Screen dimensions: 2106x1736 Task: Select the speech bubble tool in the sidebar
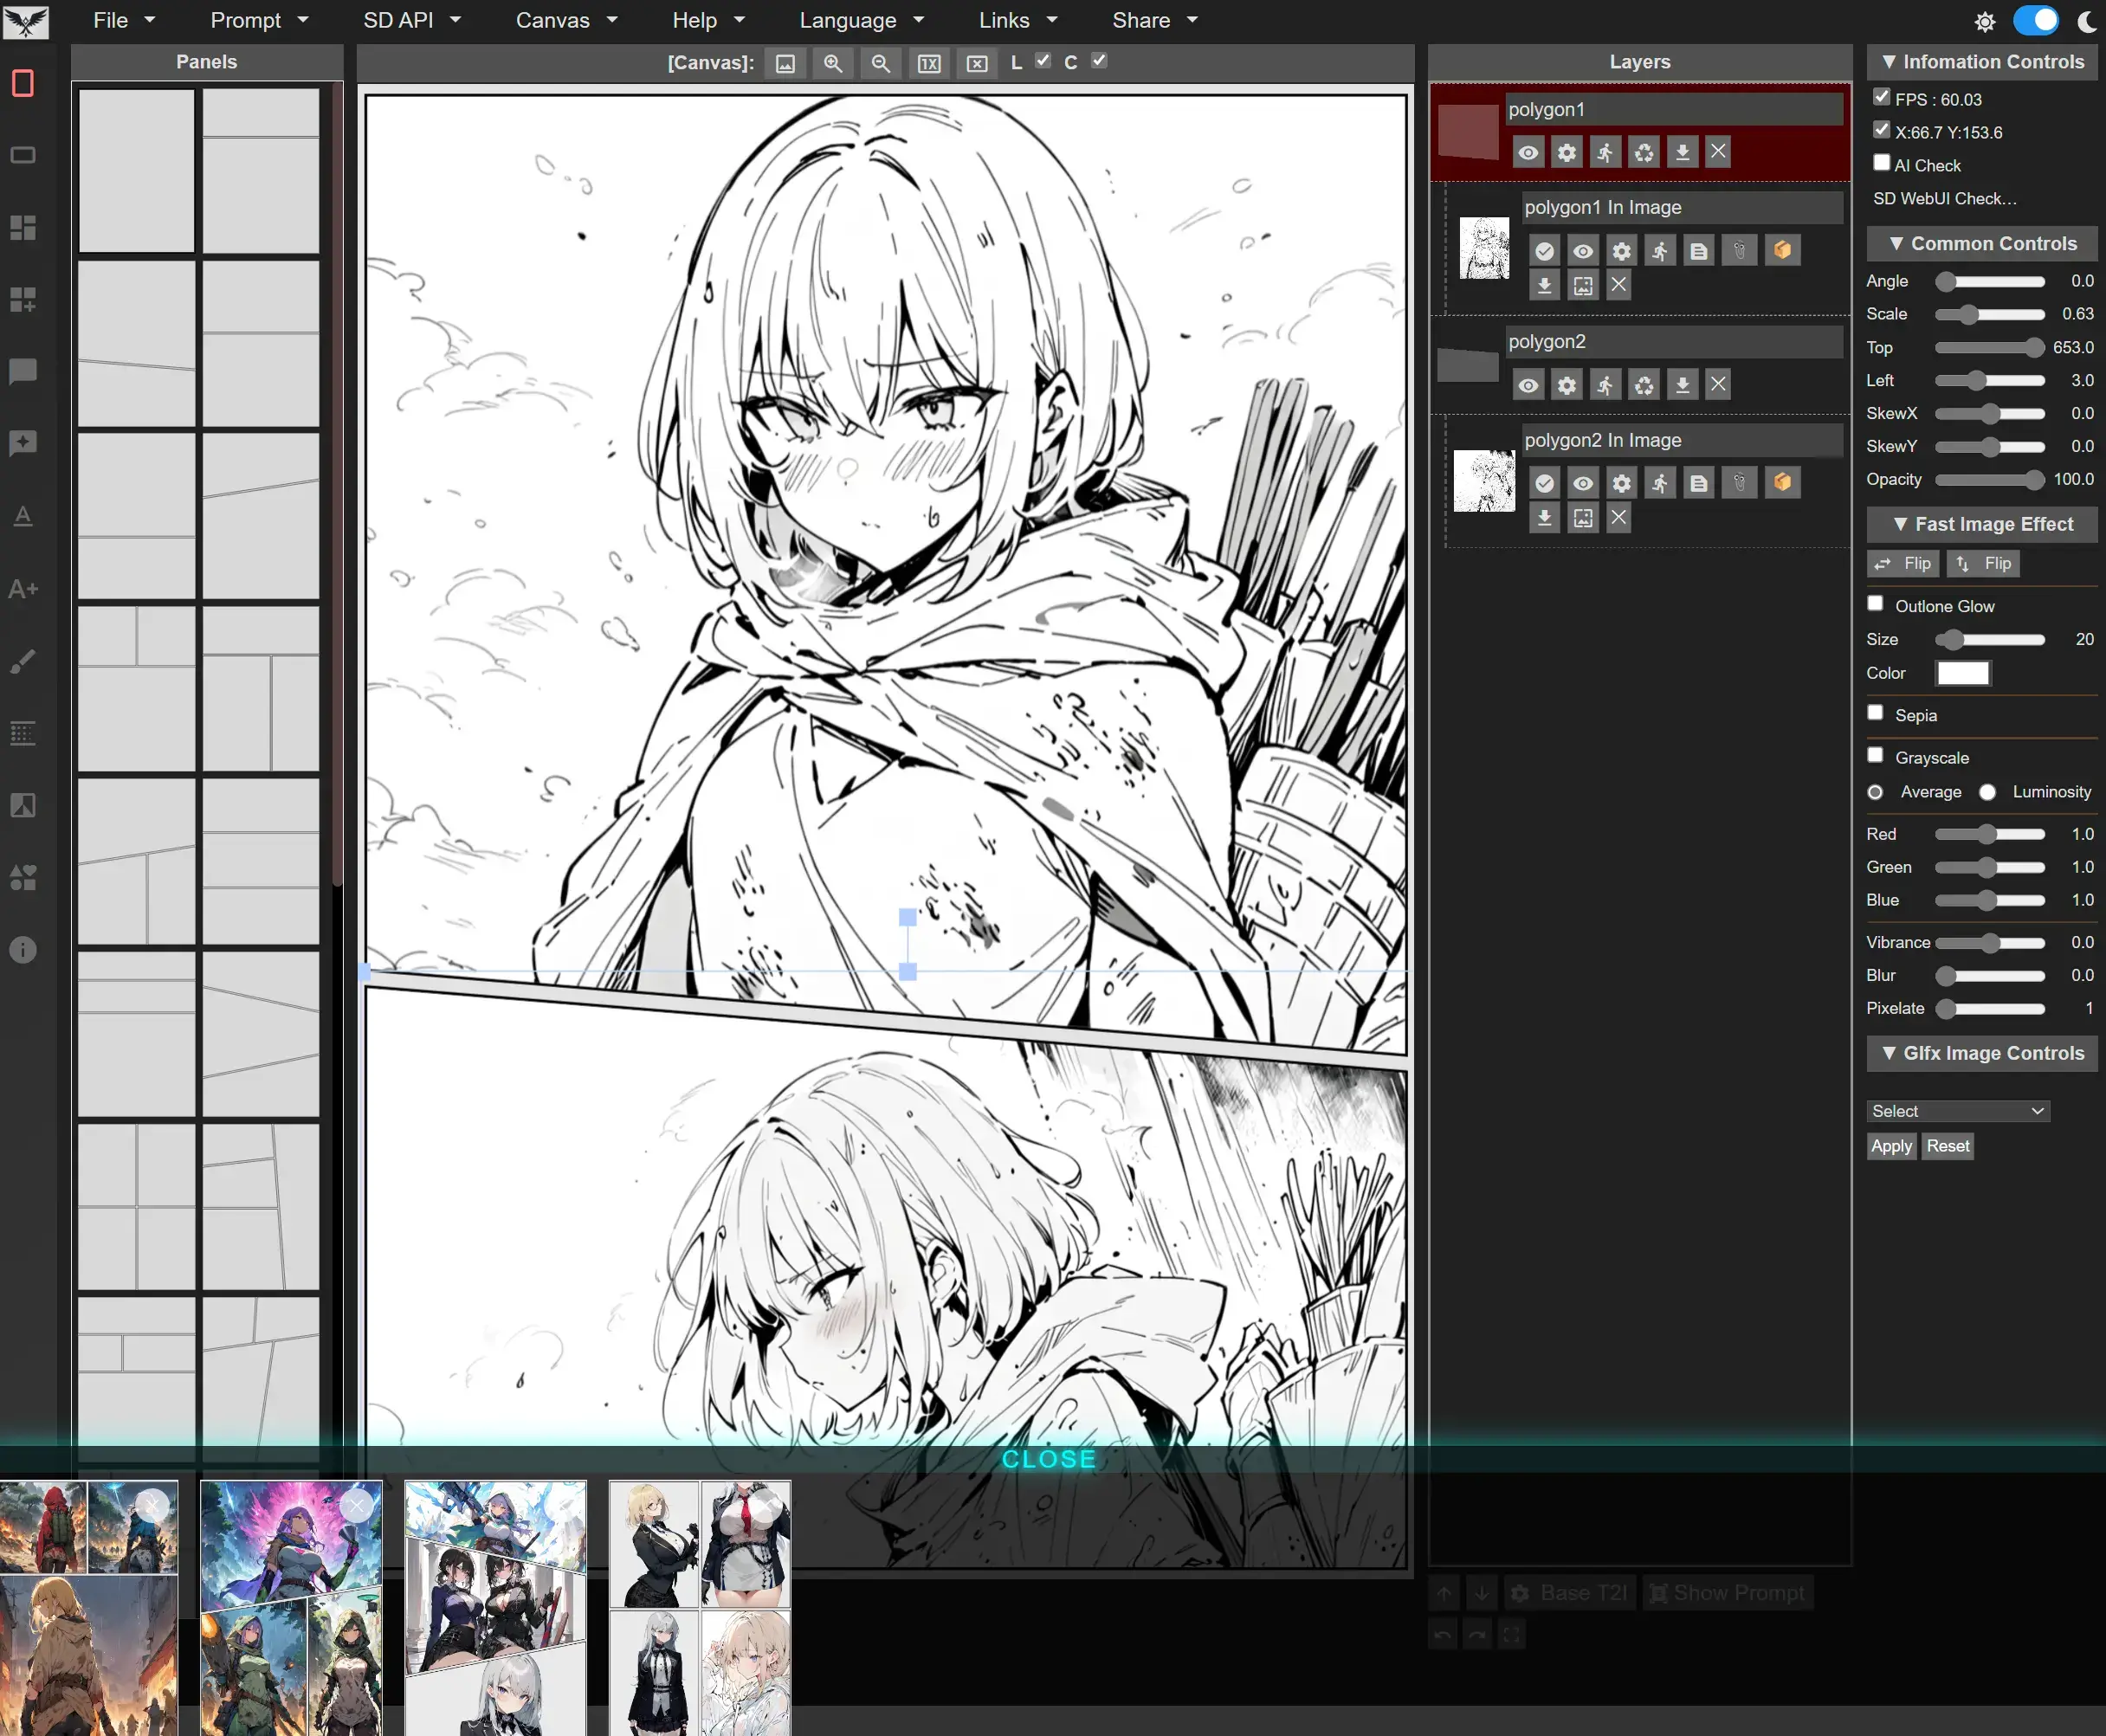pyautogui.click(x=22, y=372)
